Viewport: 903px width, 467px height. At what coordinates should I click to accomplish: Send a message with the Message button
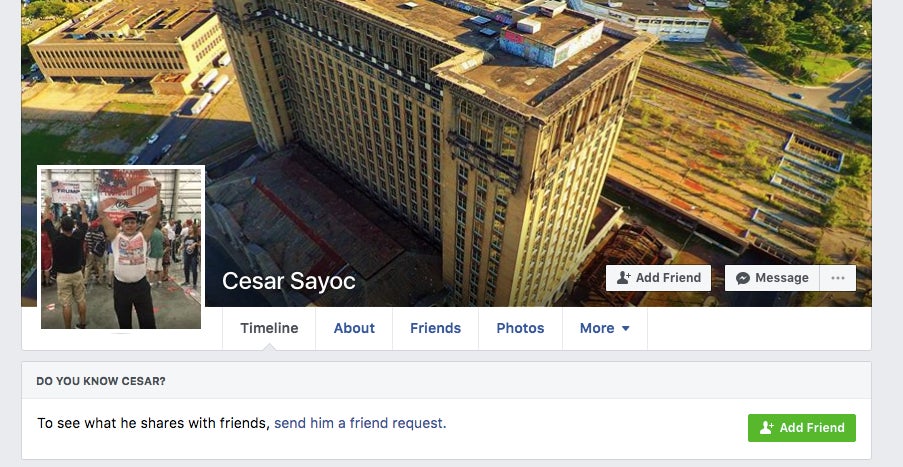pos(772,278)
